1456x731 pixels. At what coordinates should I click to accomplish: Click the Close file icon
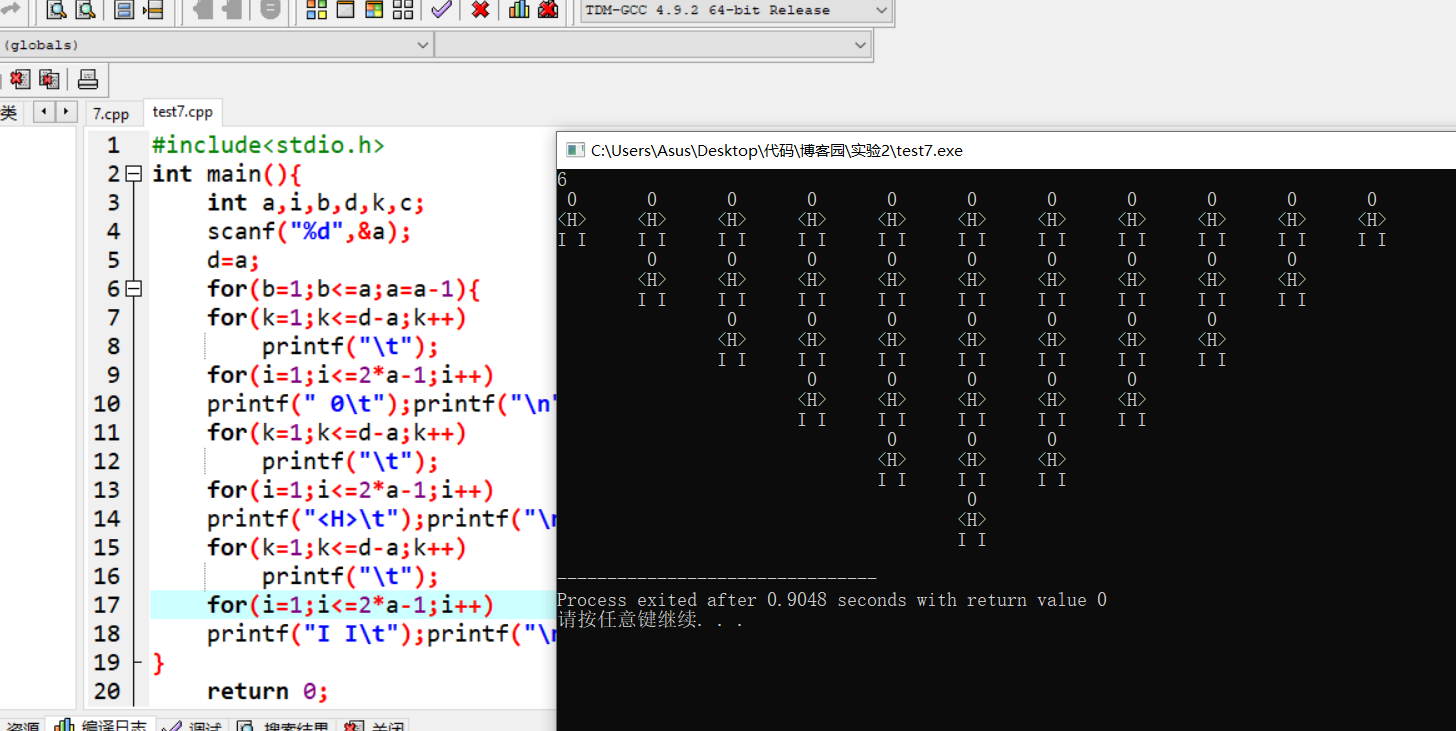[x=20, y=79]
